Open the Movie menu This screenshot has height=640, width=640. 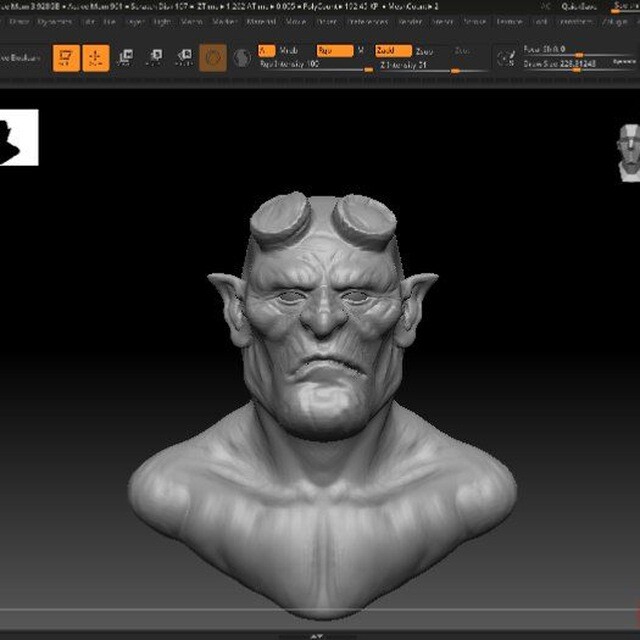(296, 22)
